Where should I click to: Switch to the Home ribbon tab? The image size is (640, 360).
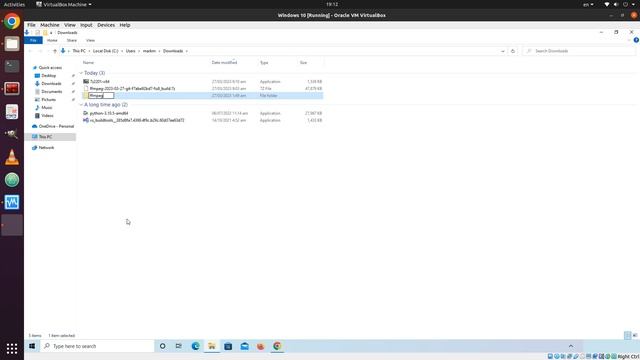coord(52,40)
